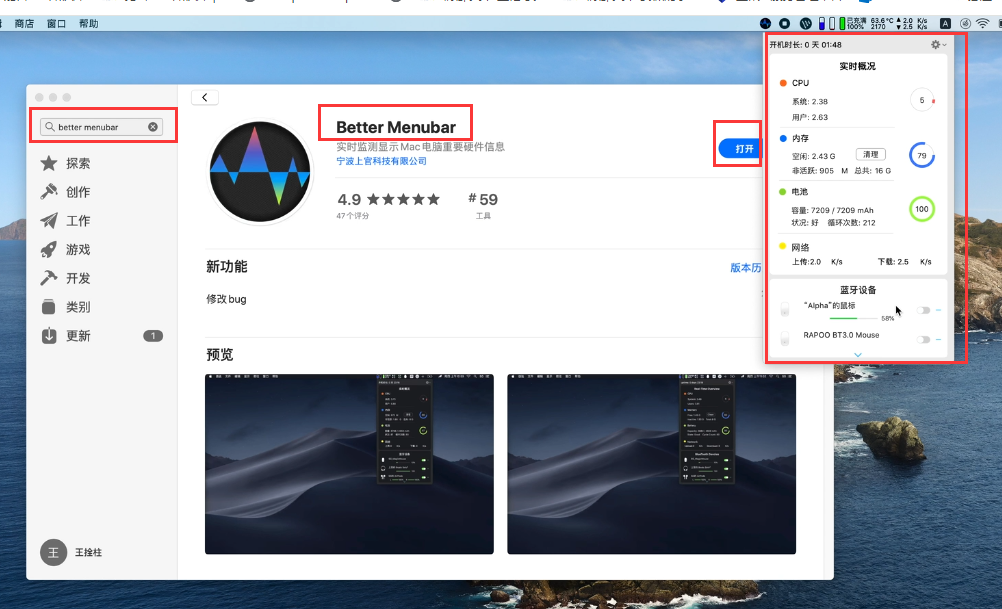Click the '修改 bug' release note
The width and height of the screenshot is (1002, 609).
[226, 299]
